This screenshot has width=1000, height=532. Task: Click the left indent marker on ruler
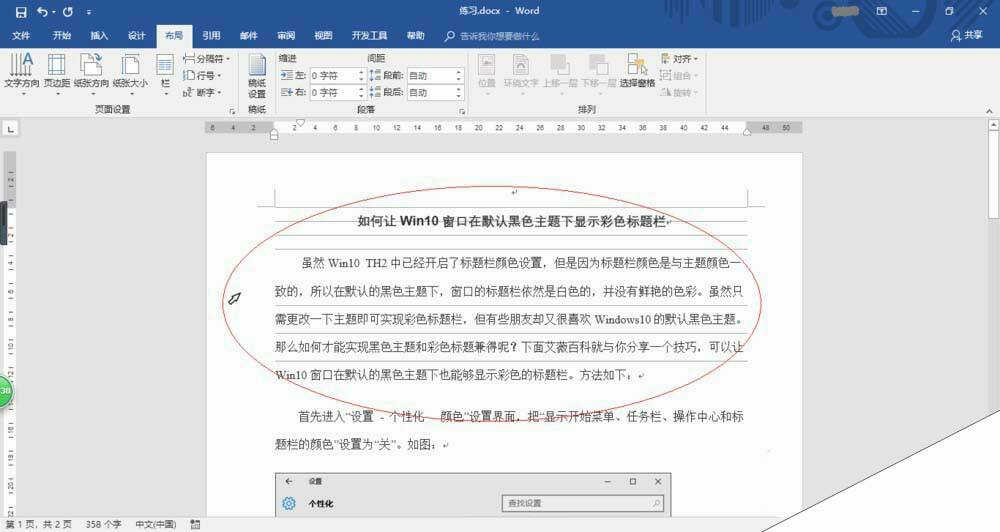(x=274, y=134)
